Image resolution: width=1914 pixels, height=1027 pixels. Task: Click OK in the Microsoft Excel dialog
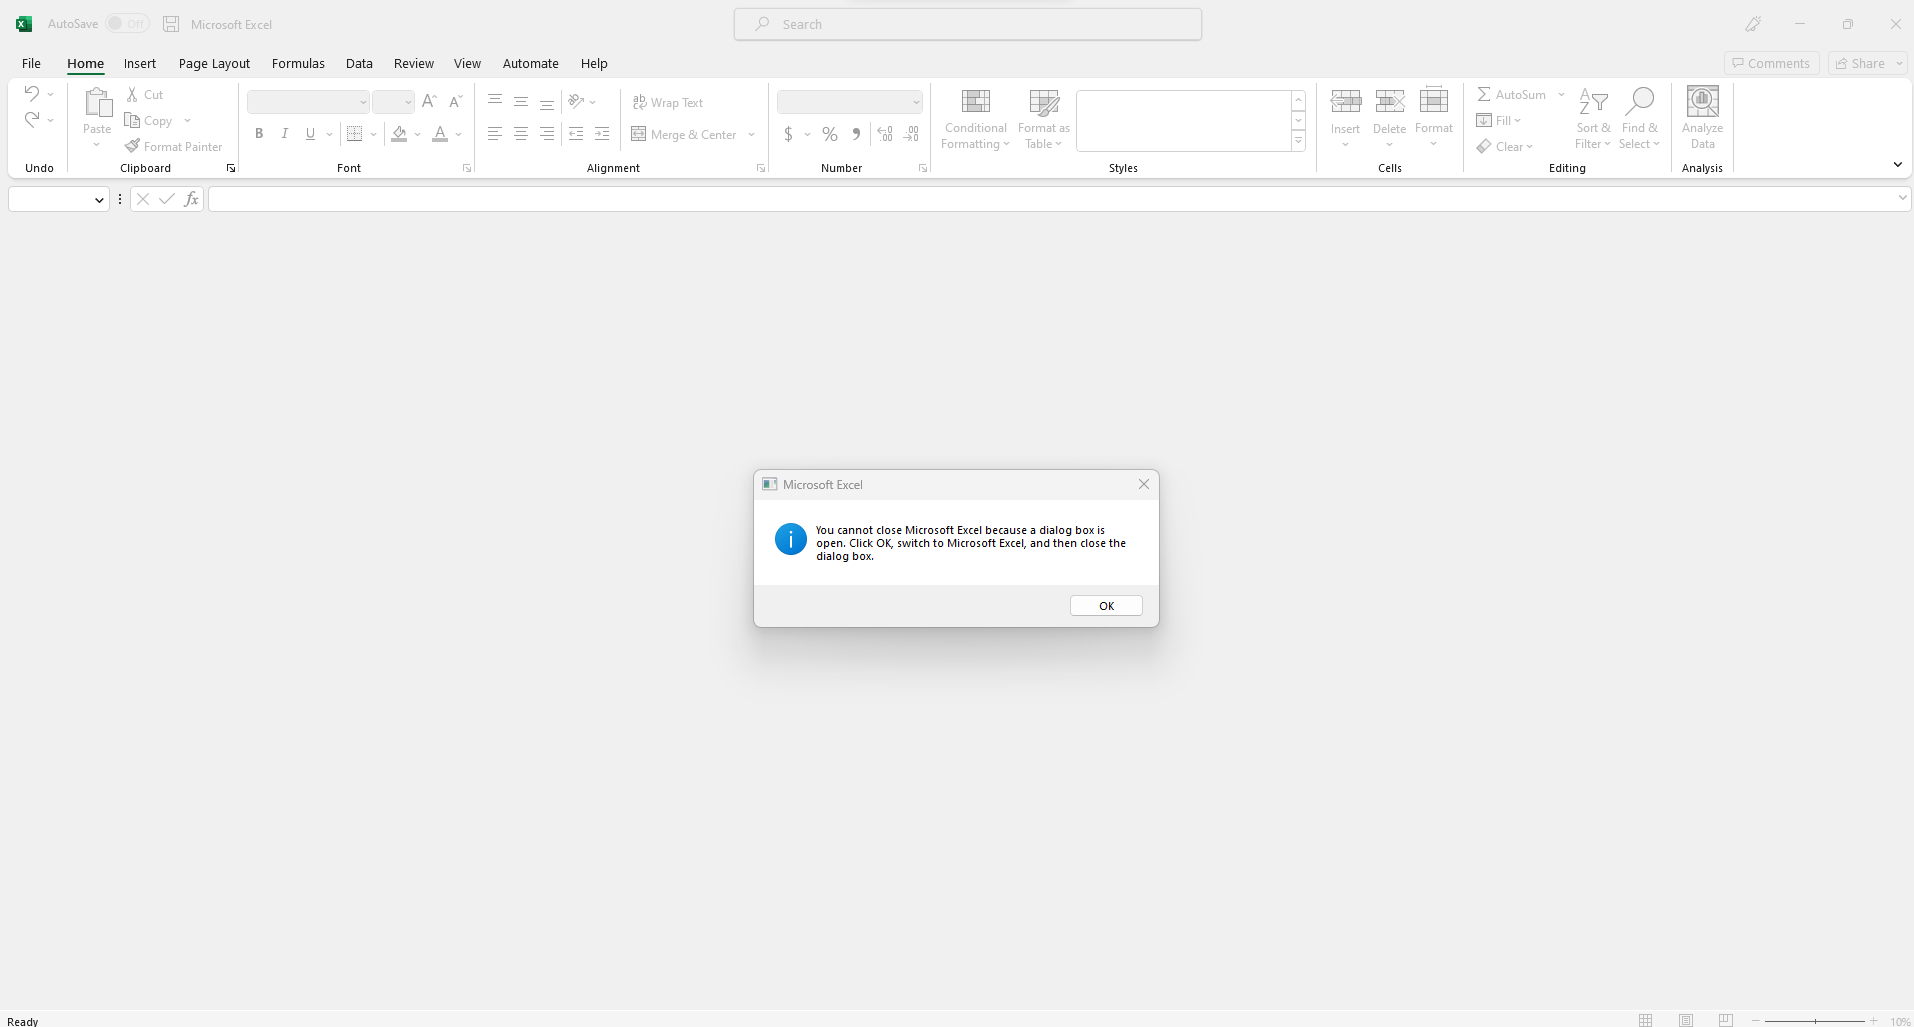(x=1106, y=606)
